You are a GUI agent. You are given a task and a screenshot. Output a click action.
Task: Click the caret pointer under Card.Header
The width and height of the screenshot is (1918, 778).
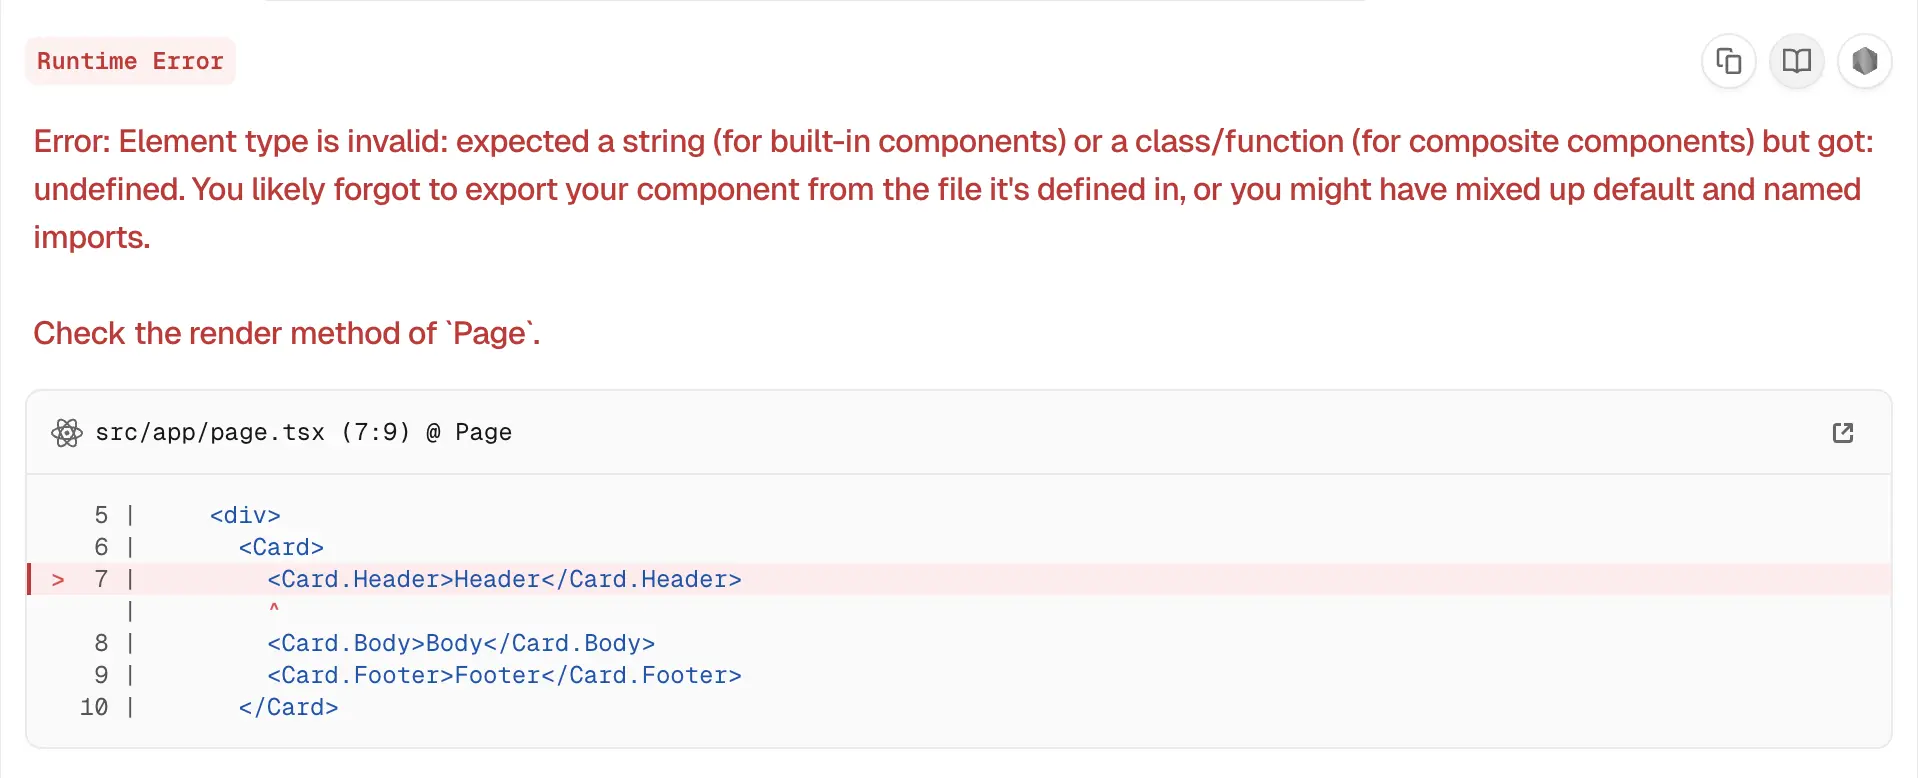tap(274, 607)
